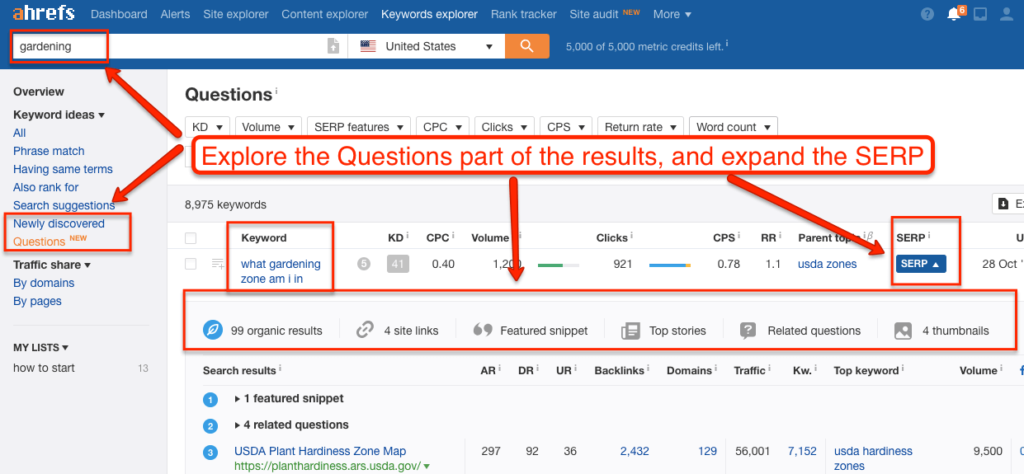Go to Content explorer

(x=325, y=14)
